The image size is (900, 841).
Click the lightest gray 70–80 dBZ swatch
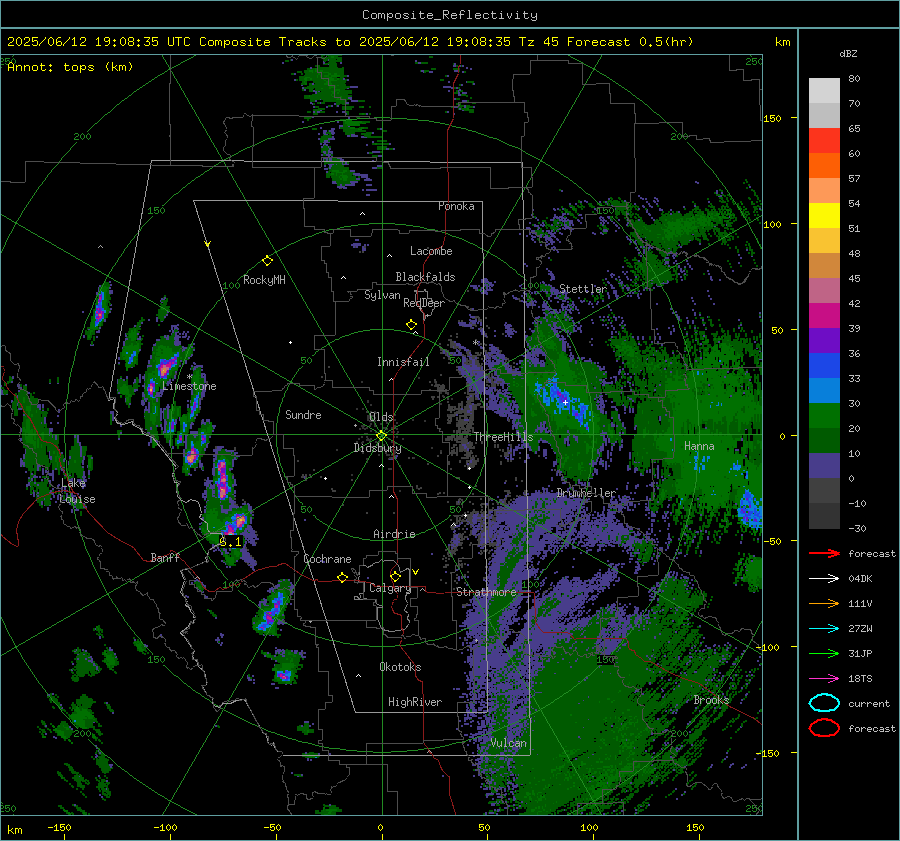click(824, 91)
